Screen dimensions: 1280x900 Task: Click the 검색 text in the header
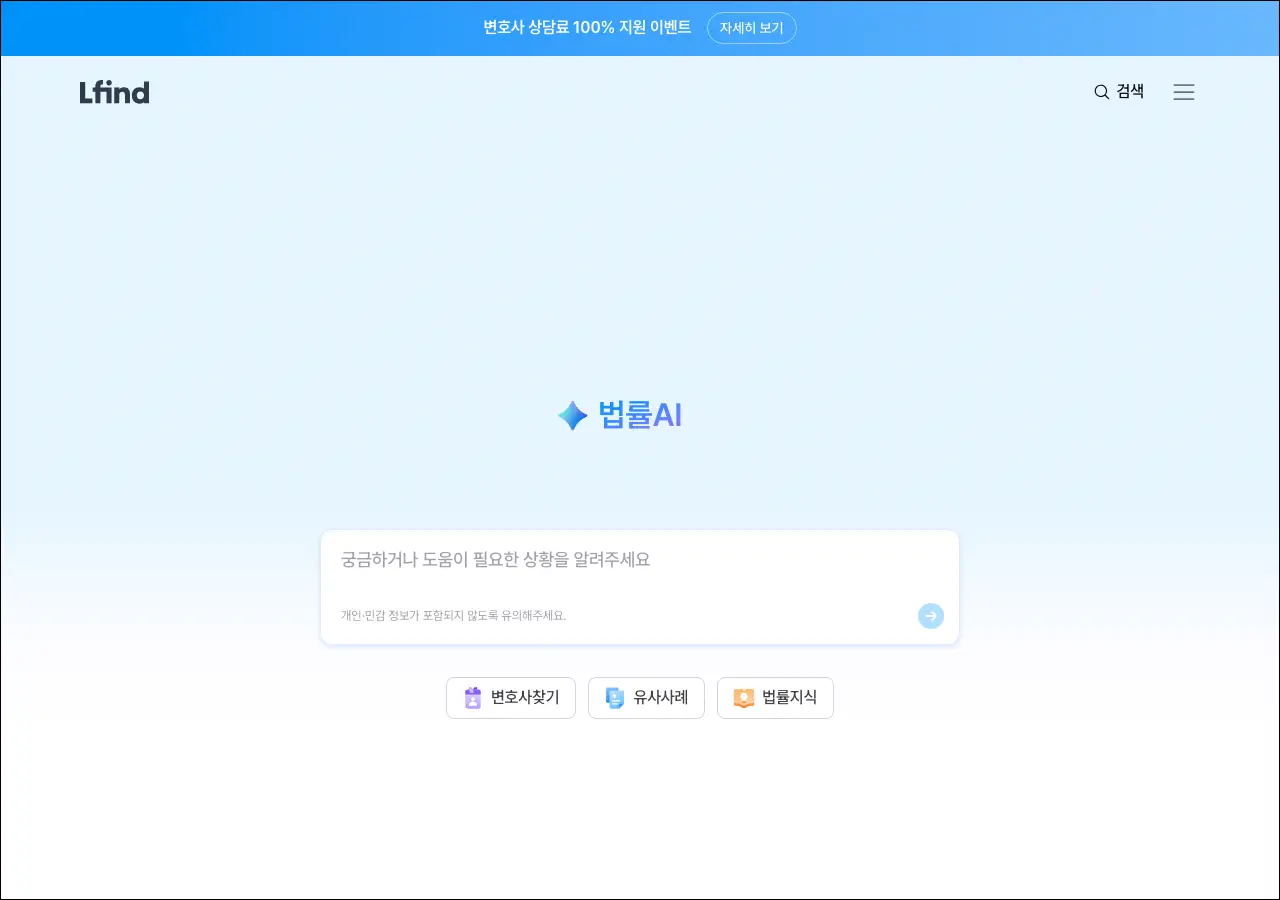coord(1130,92)
